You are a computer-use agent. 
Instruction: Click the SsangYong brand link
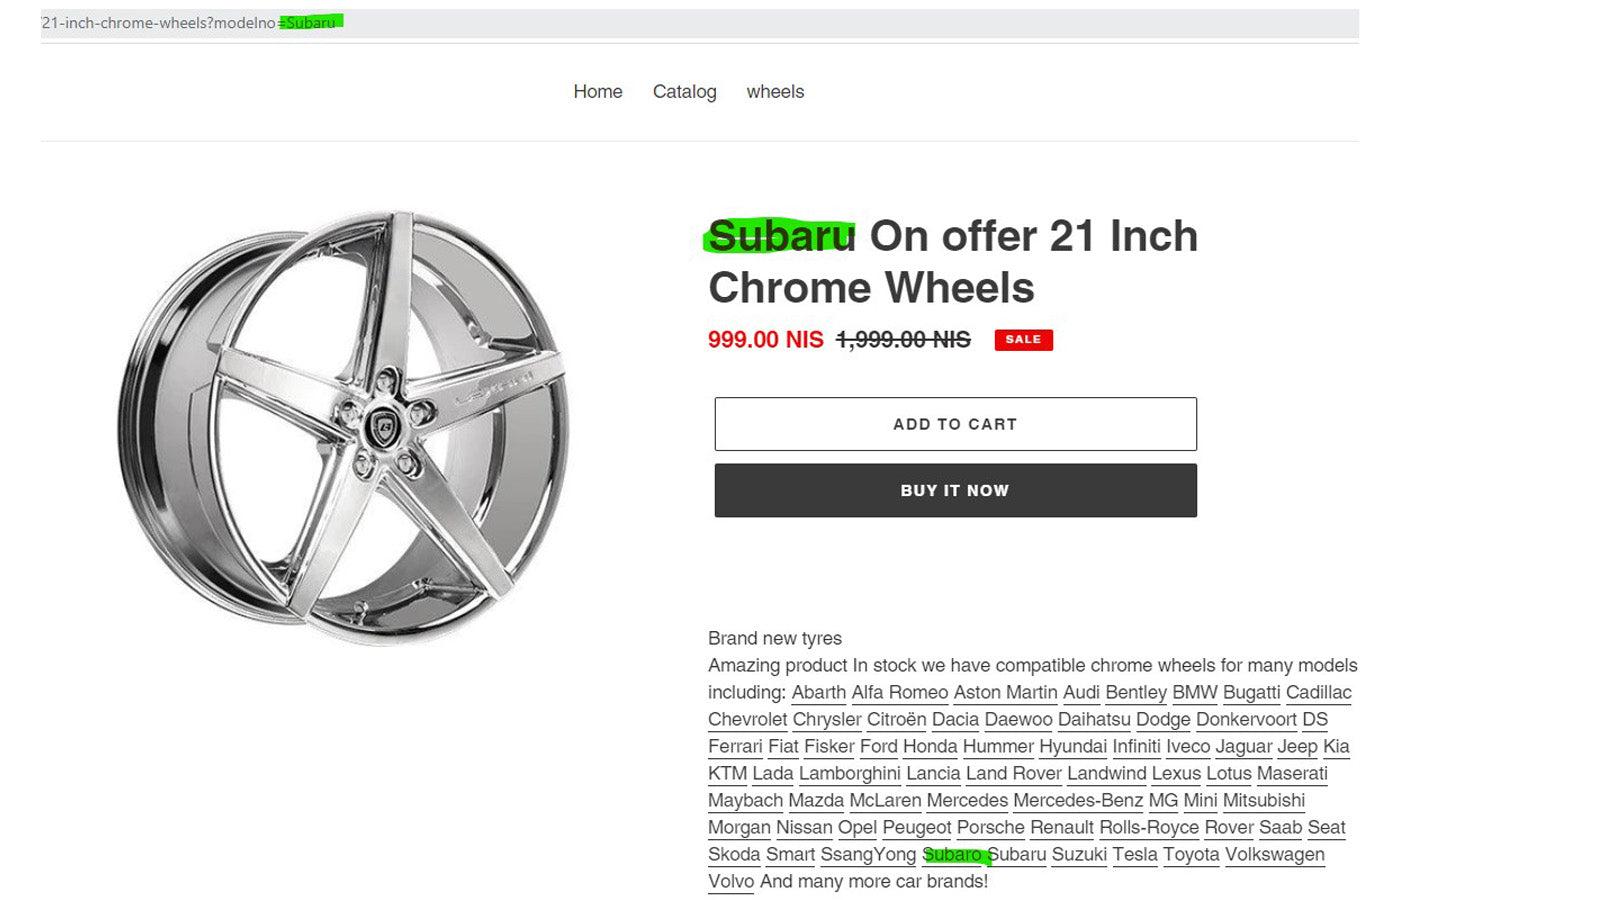coord(869,855)
